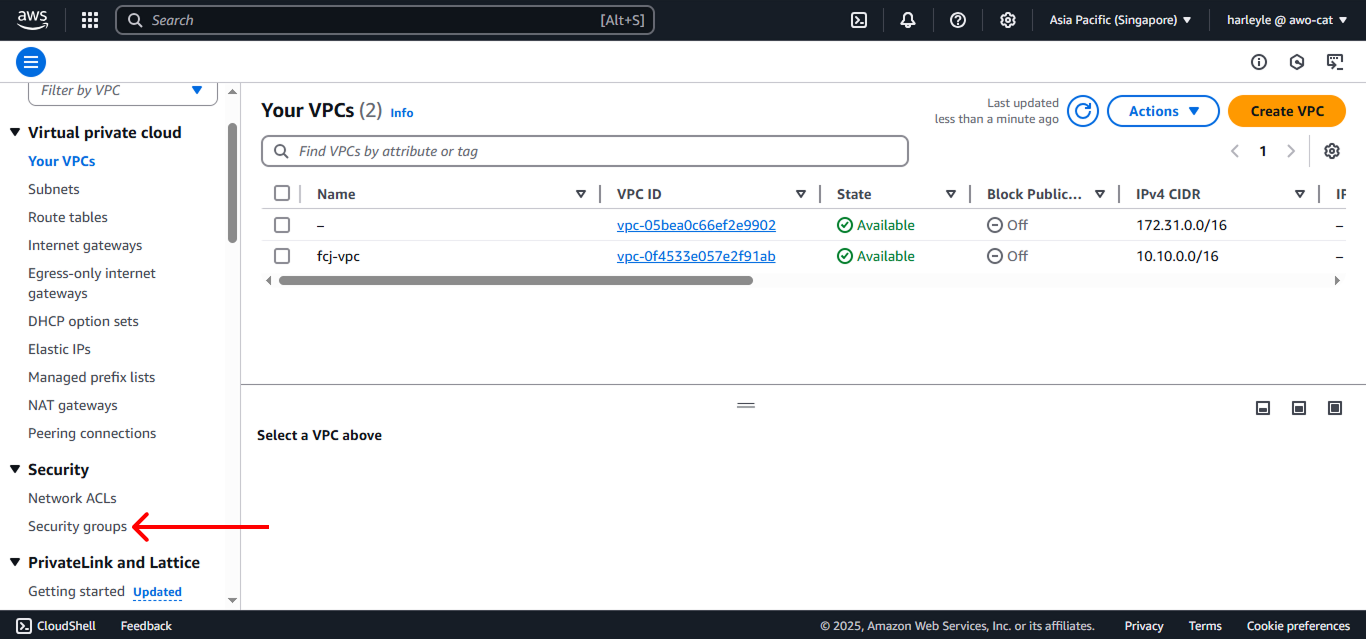1366x639 pixels.
Task: Click the top AWS Search box
Action: [x=385, y=20]
